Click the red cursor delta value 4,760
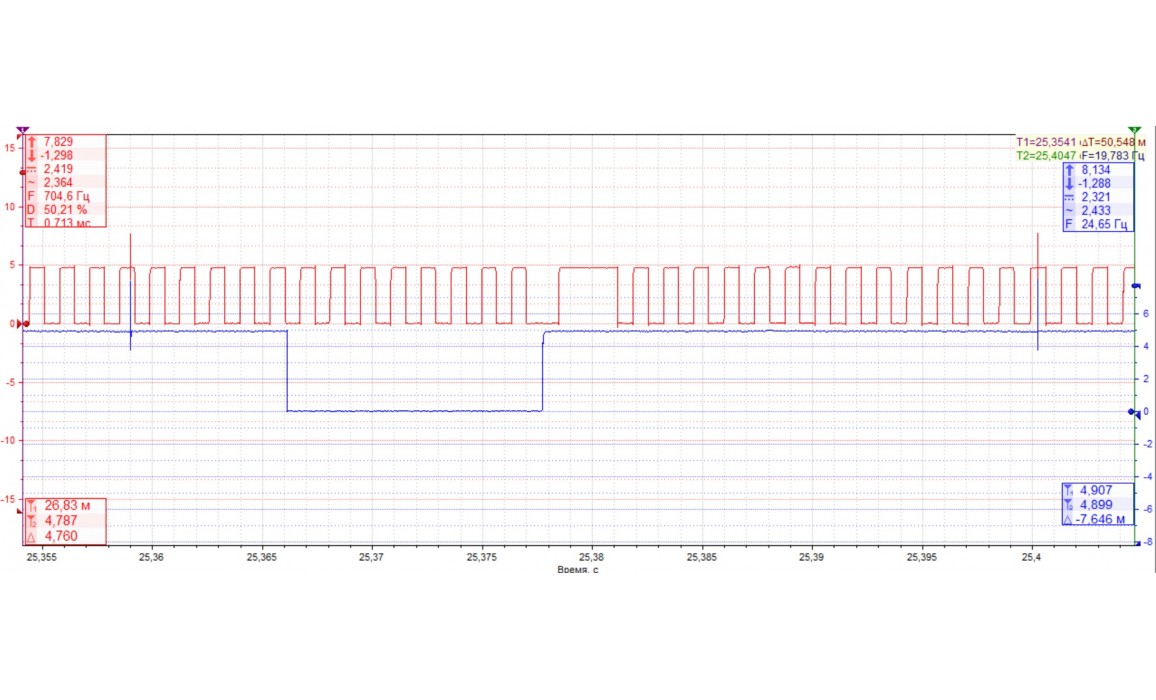 (61, 535)
